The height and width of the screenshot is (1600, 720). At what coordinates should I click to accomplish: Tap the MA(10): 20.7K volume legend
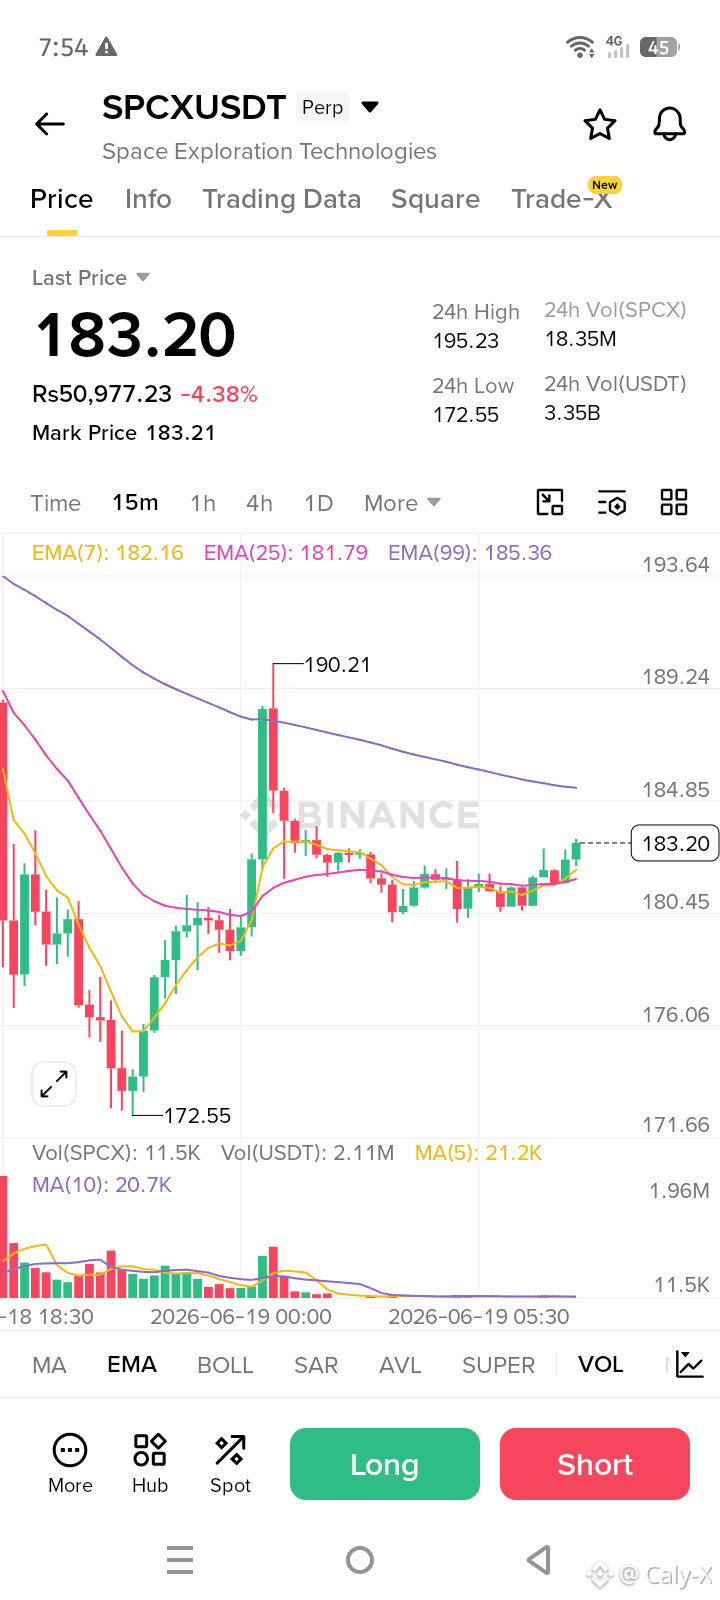click(102, 1185)
